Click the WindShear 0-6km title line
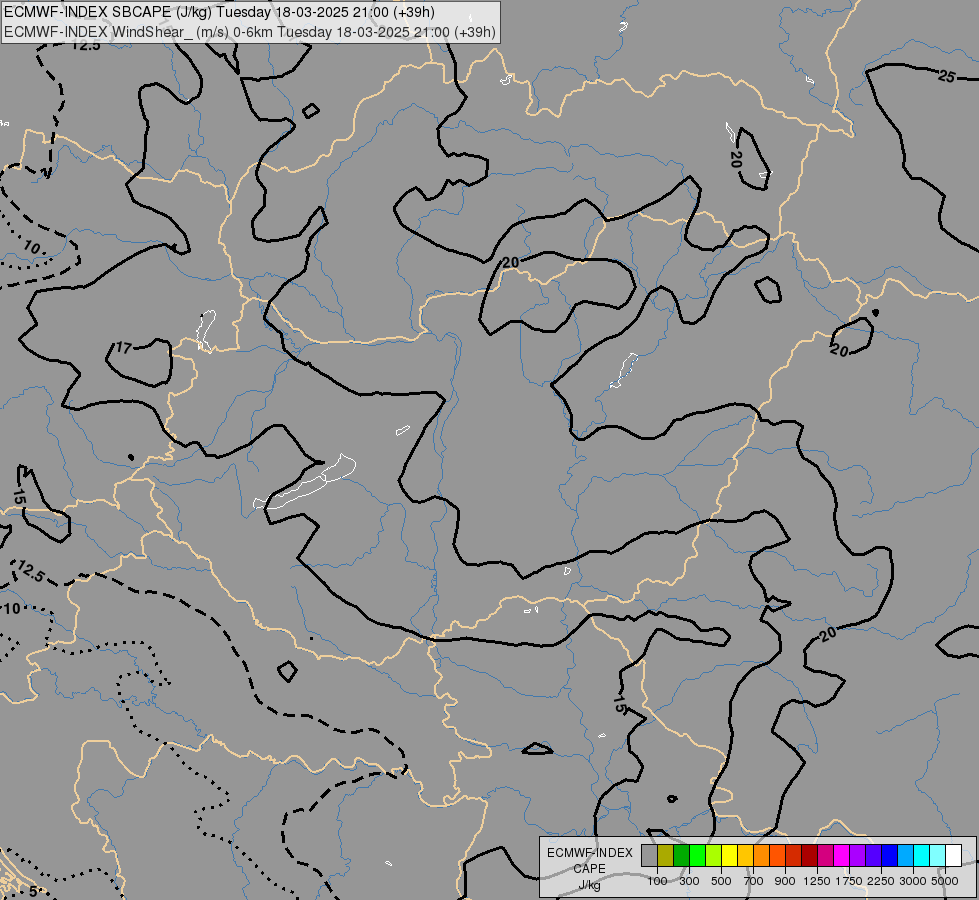This screenshot has width=979, height=900. [250, 32]
